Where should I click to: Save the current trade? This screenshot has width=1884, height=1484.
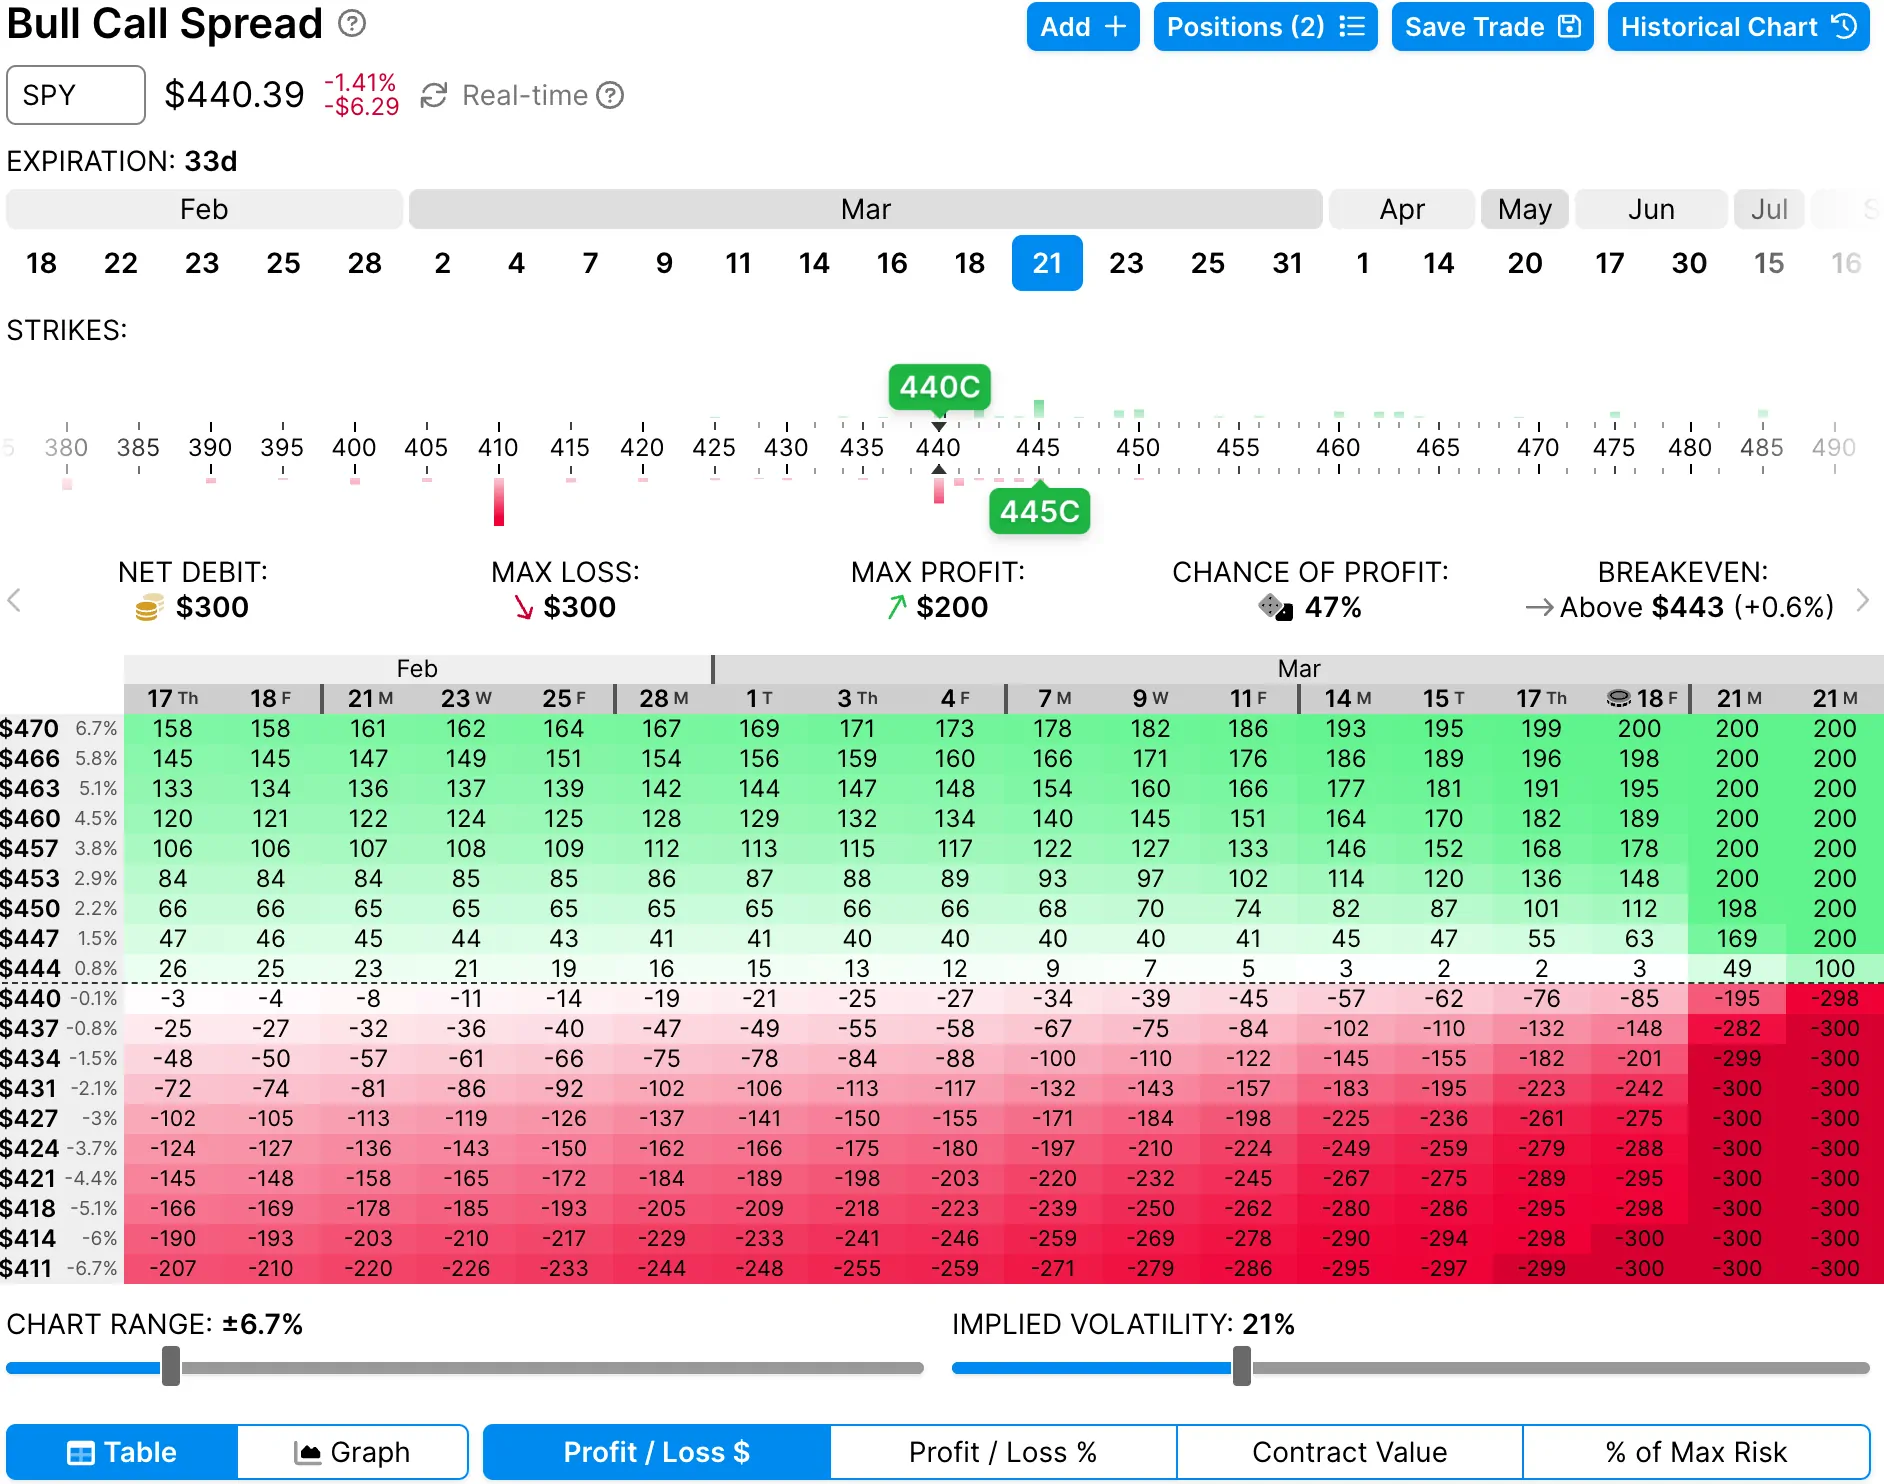pos(1492,27)
